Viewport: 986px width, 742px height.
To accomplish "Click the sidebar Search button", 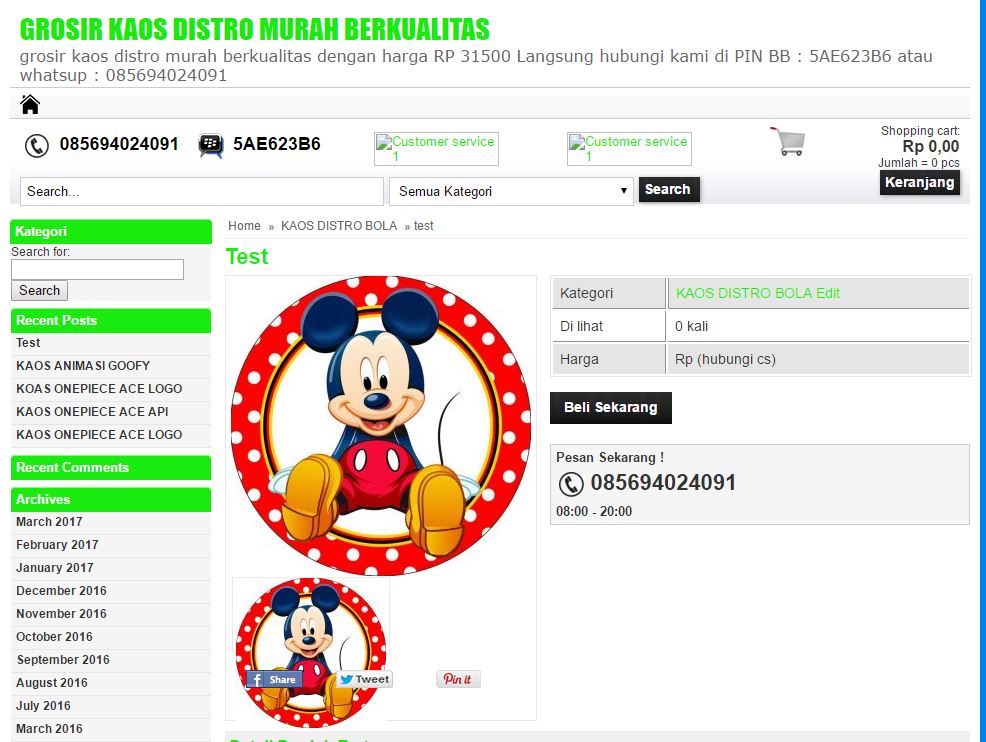I will (x=39, y=291).
